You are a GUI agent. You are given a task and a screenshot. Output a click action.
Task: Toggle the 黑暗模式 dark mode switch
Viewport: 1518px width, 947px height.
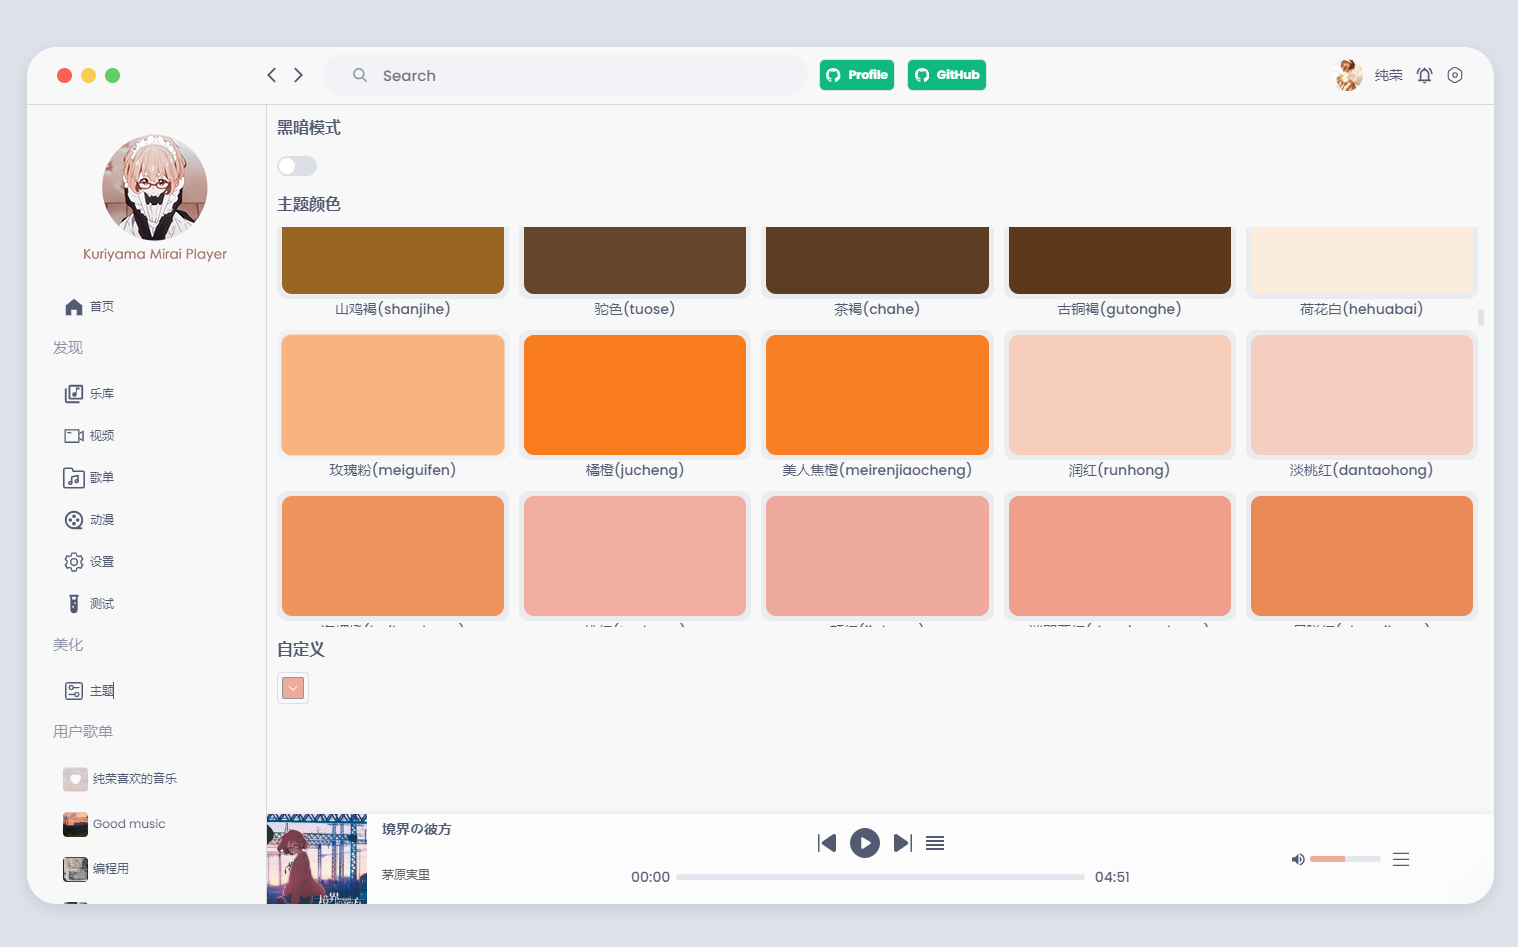[x=297, y=166]
